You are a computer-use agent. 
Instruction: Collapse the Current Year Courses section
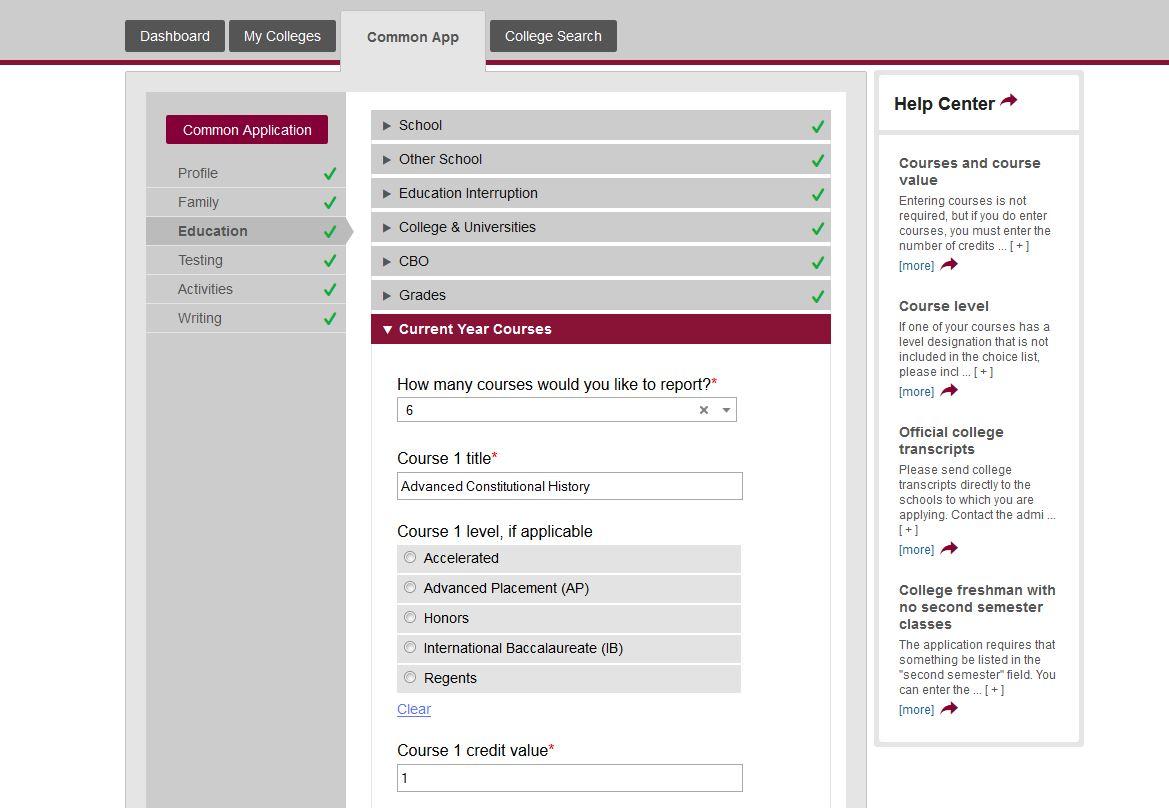coord(475,328)
